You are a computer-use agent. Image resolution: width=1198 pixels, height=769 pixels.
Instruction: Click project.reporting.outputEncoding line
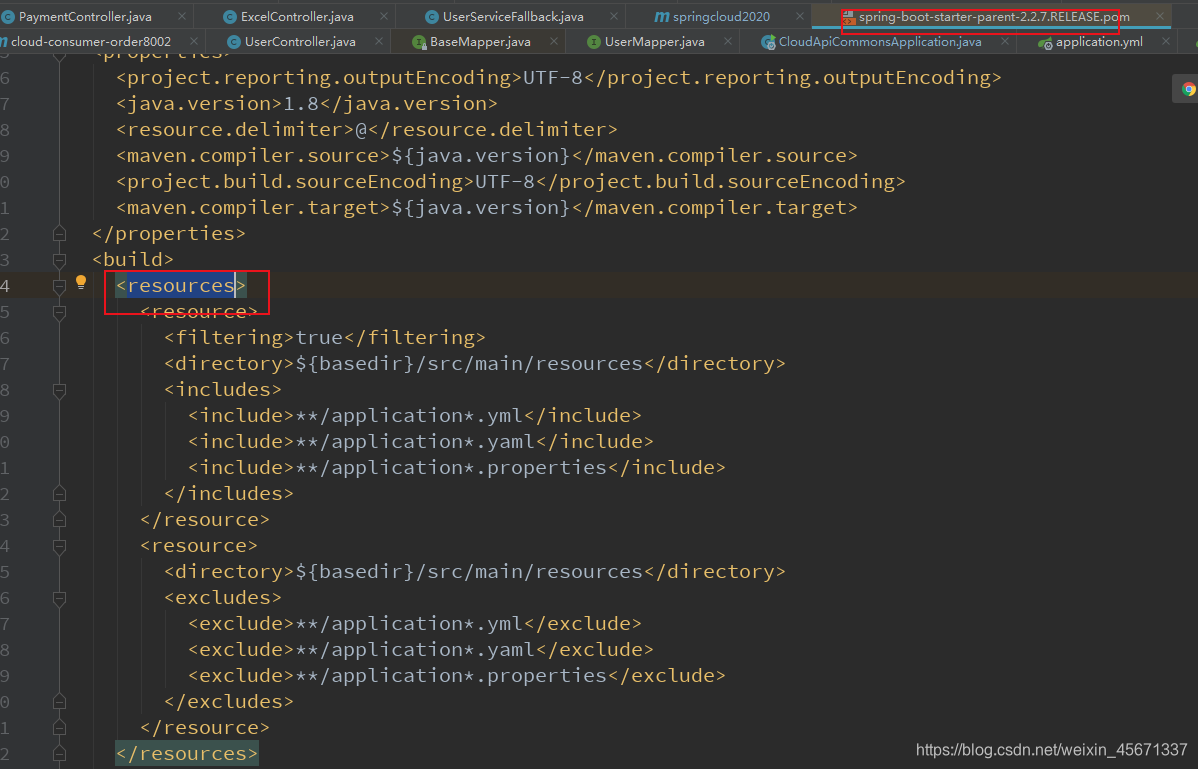[x=559, y=77]
